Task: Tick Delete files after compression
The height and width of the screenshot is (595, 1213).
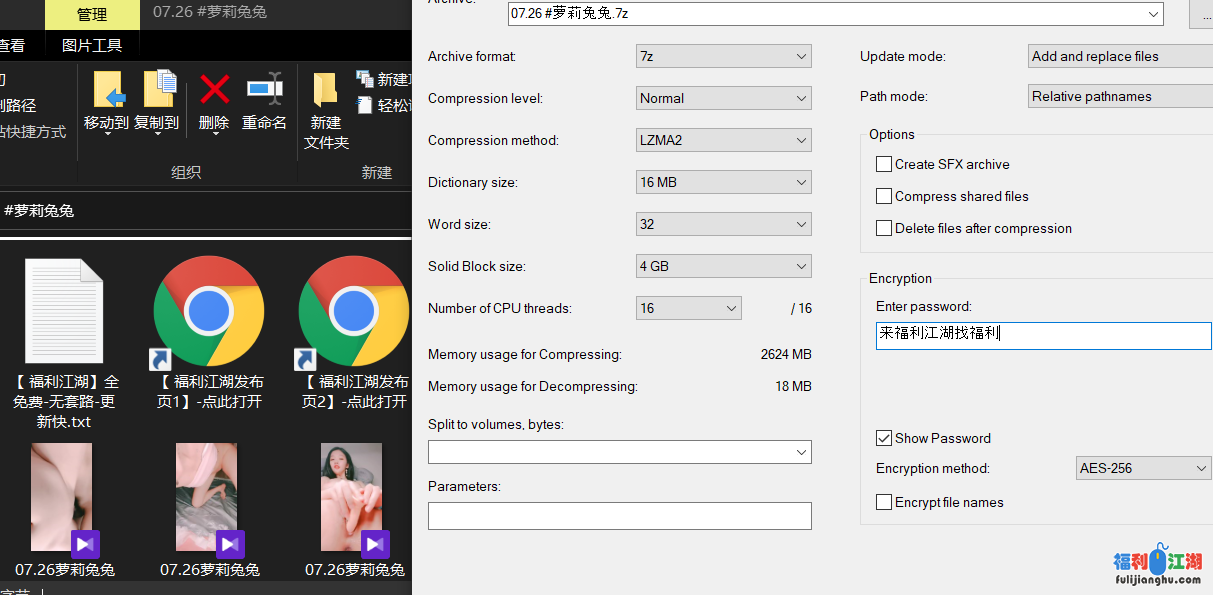Action: pyautogui.click(x=884, y=228)
